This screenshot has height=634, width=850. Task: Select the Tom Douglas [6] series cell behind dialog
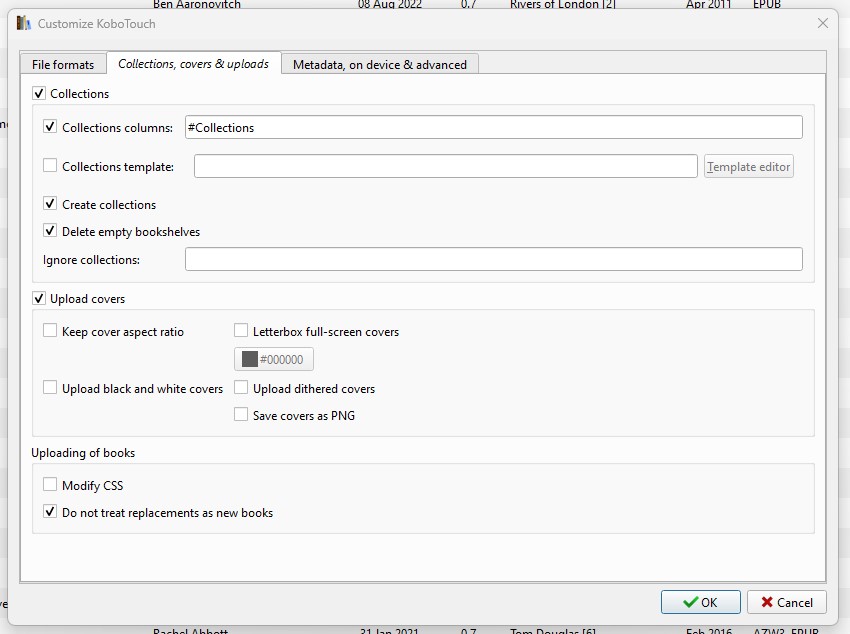(552, 630)
